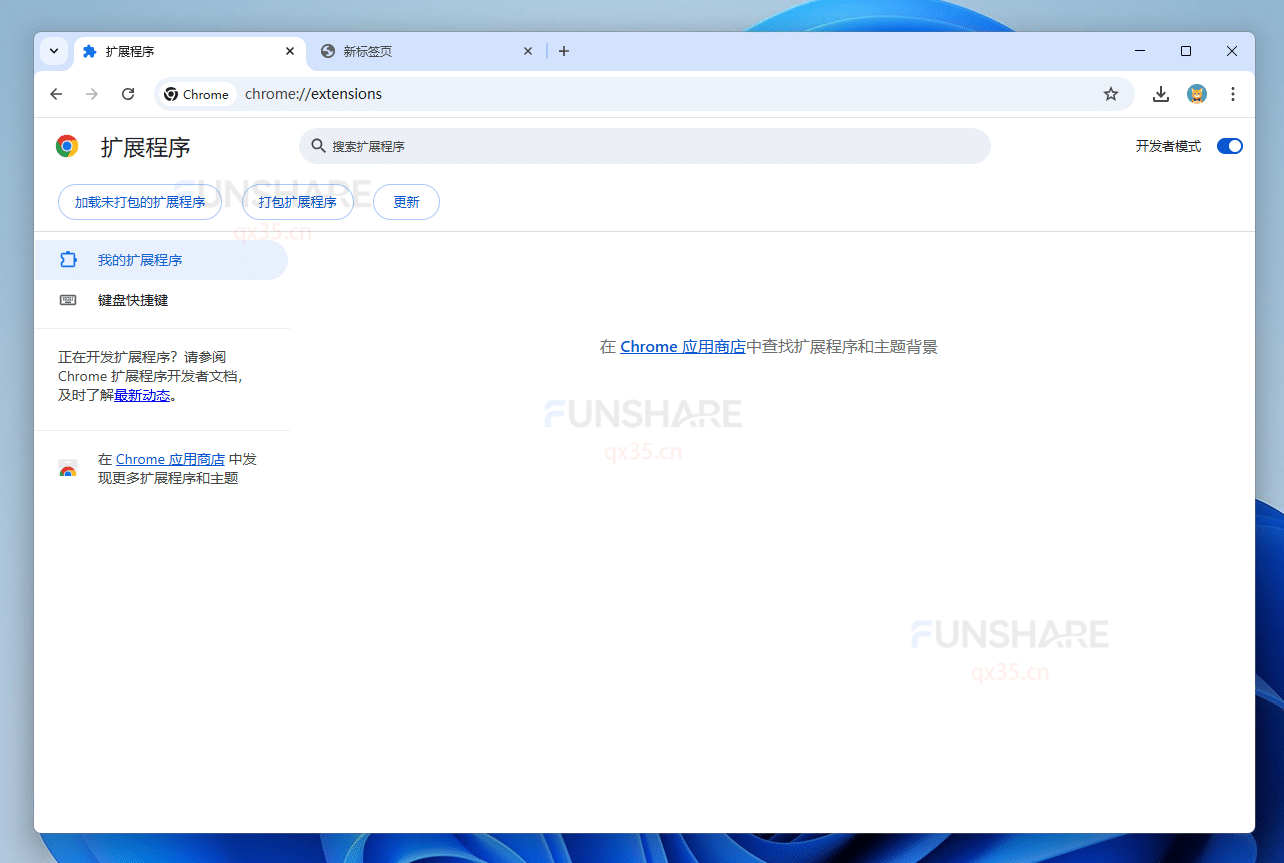Click the tab search chevron at top left
Viewport: 1284px width, 863px height.
(54, 51)
